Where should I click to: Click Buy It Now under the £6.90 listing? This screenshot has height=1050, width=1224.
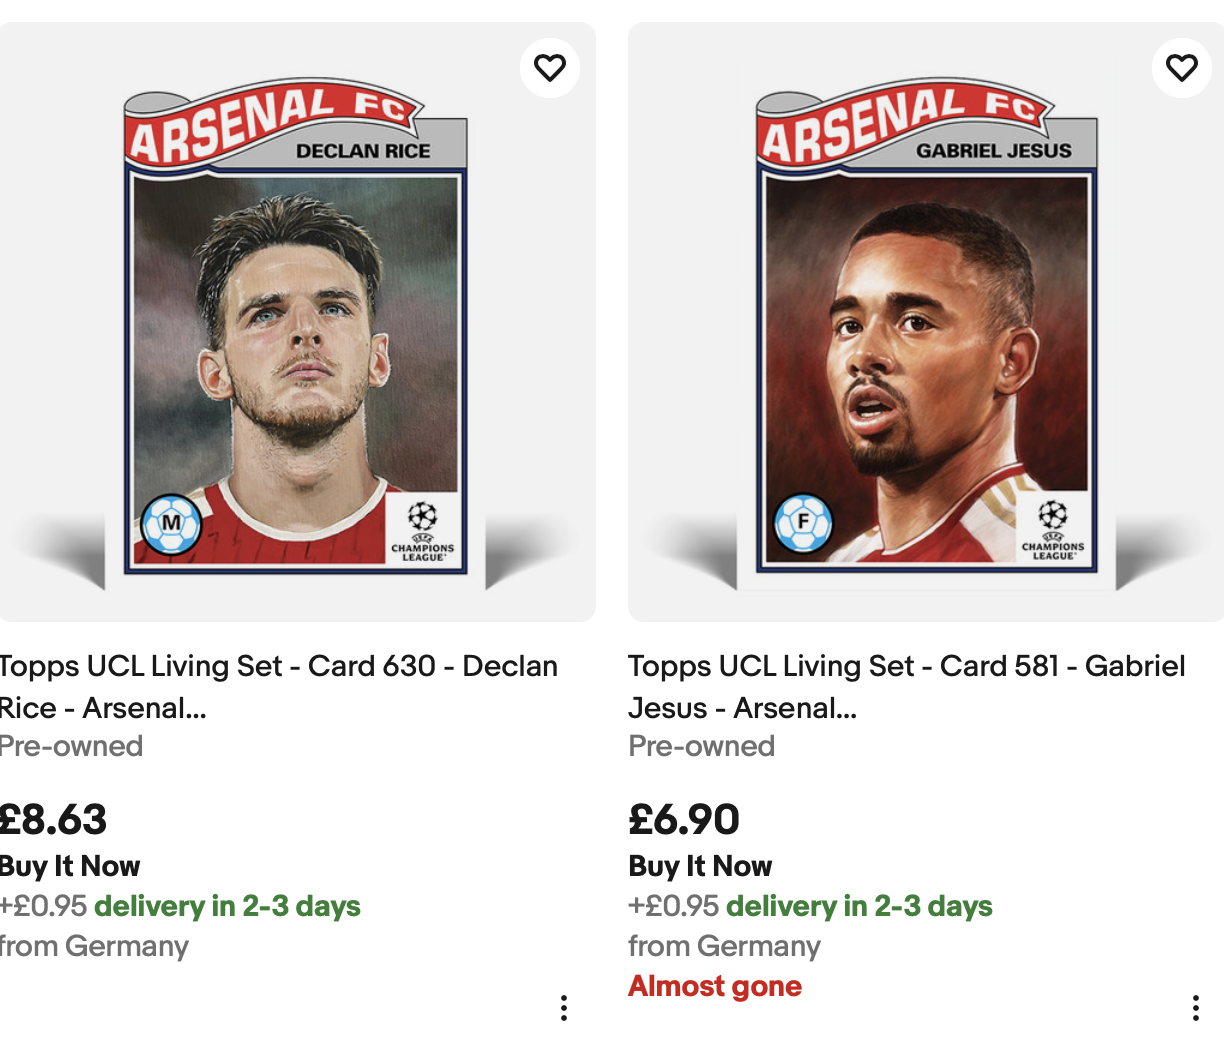(700, 866)
